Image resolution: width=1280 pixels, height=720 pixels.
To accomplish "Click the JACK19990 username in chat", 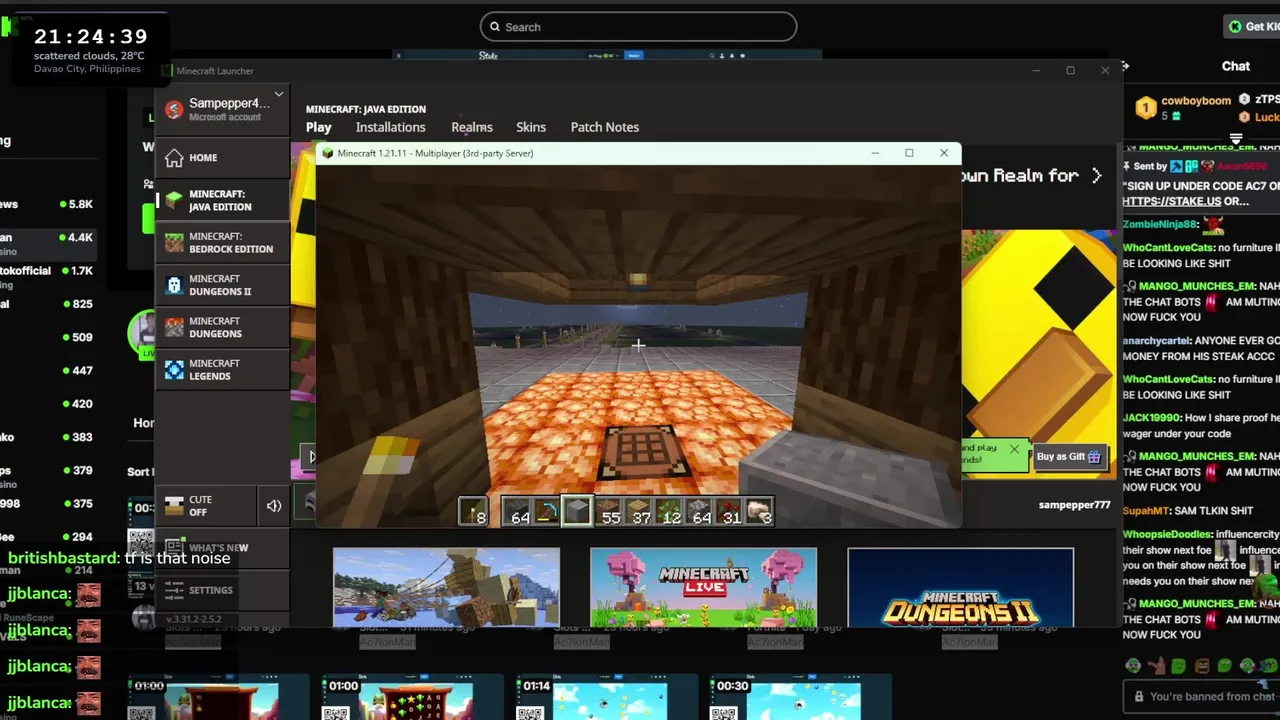I will pyautogui.click(x=1152, y=418).
